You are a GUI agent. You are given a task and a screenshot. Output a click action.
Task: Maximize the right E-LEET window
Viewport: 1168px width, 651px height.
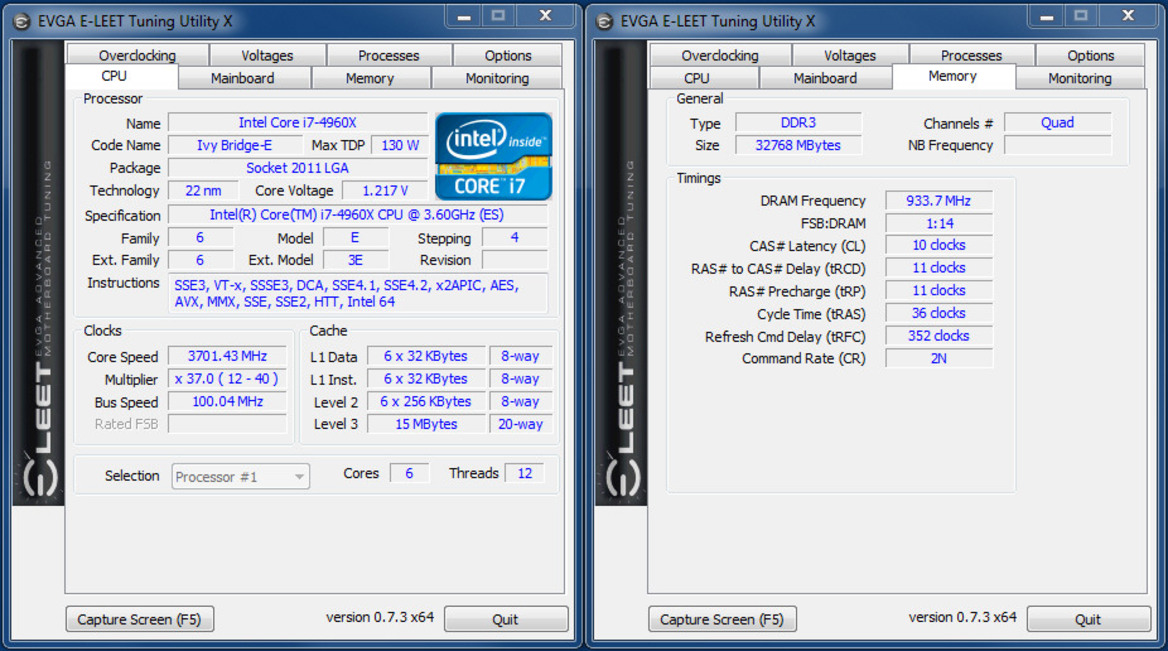coord(1081,16)
